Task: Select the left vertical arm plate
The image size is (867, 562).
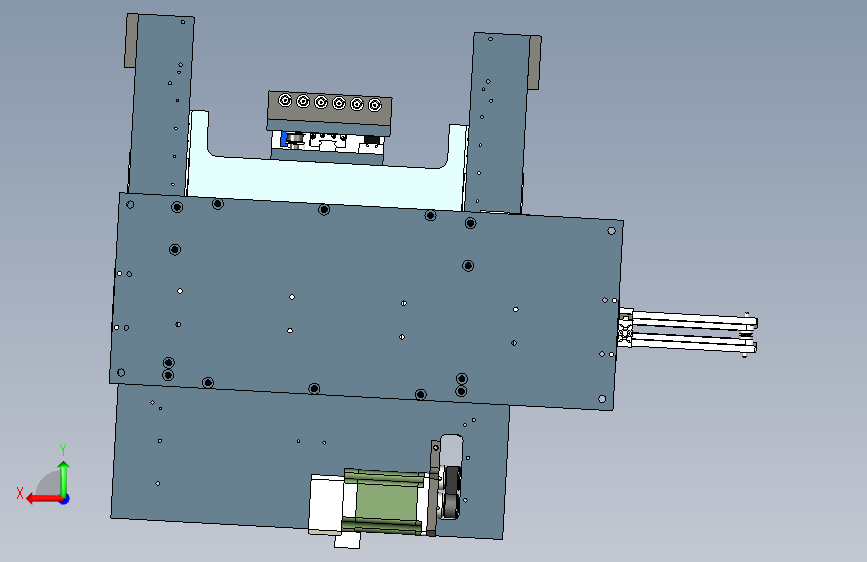Action: click(x=161, y=104)
